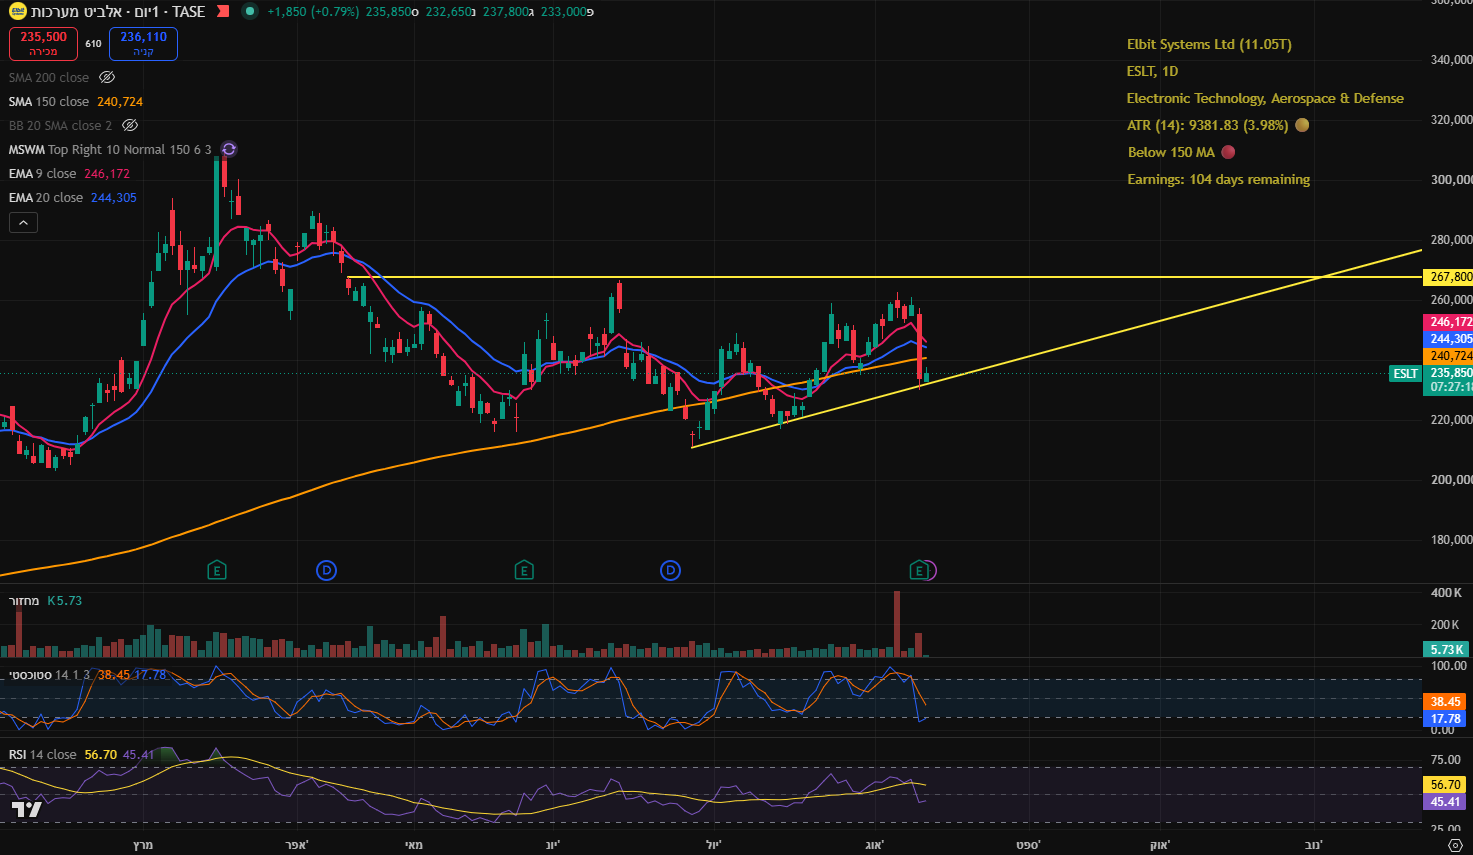Click the Elbit Systems Ltd (11.05T) text
This screenshot has height=855, width=1473.
pos(1209,44)
